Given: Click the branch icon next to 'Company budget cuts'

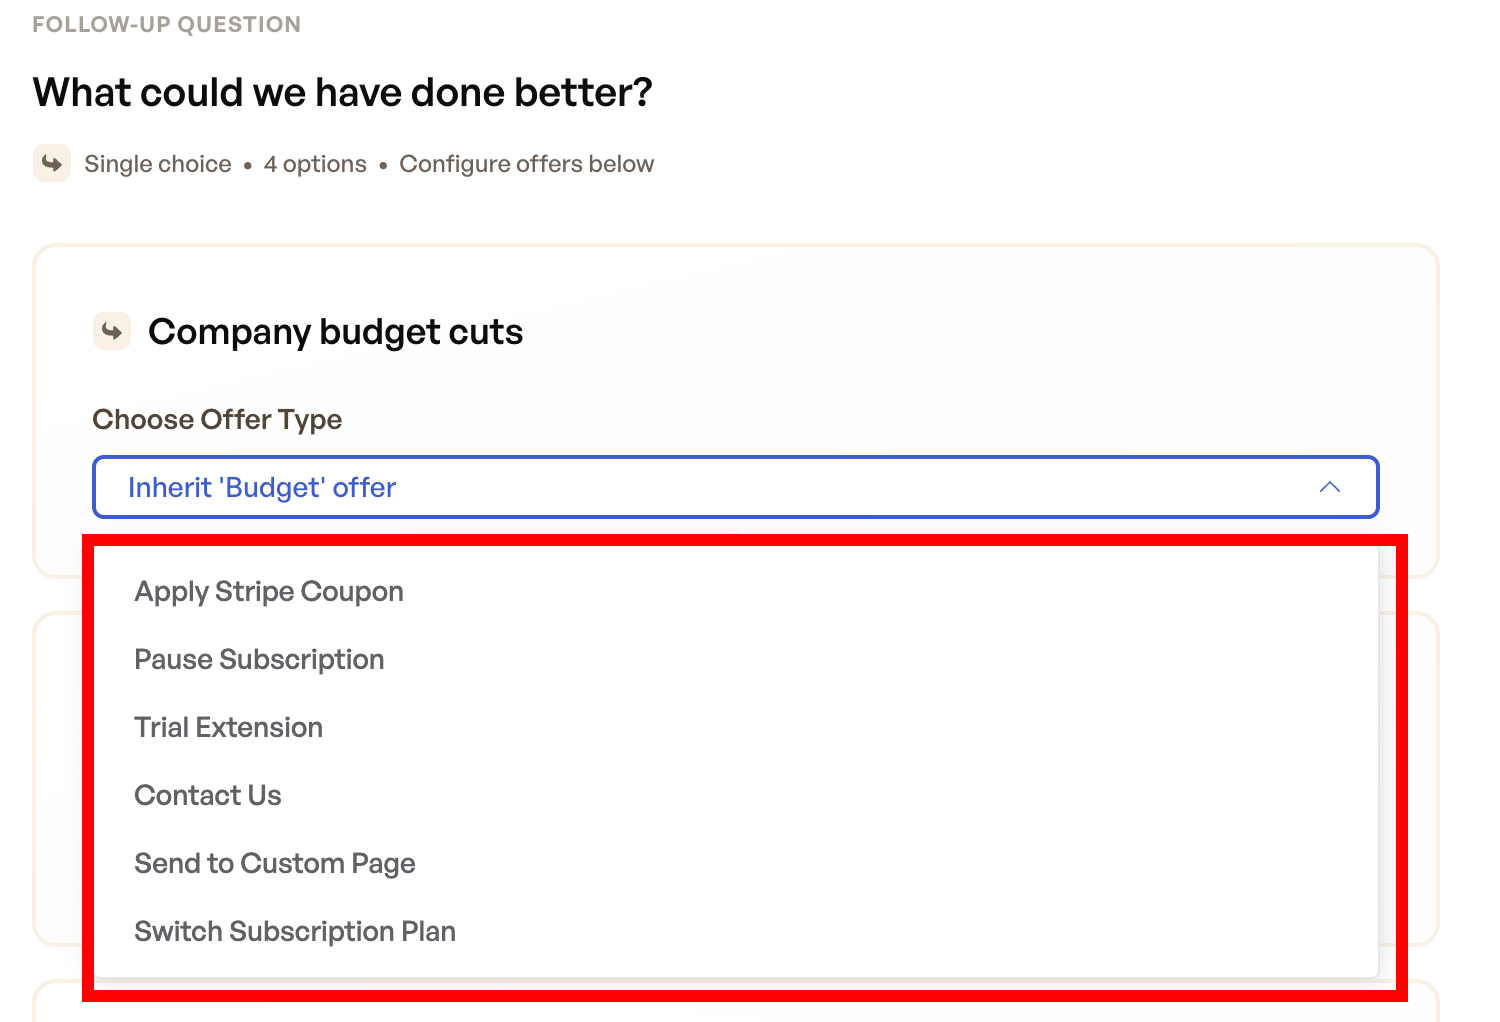Looking at the screenshot, I should [x=112, y=330].
